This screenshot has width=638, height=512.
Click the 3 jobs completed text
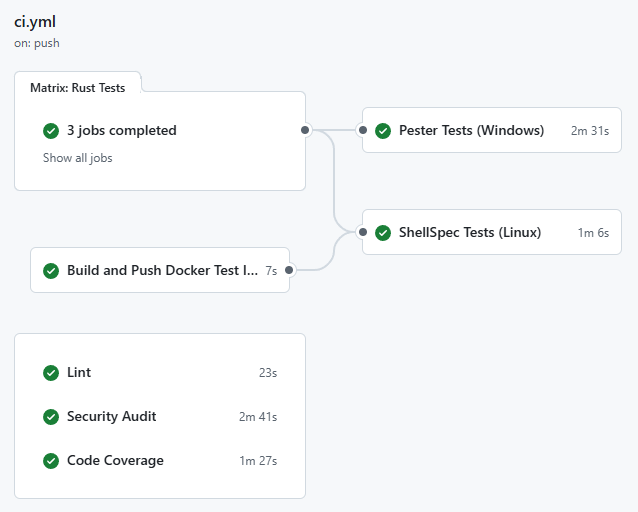point(121,131)
